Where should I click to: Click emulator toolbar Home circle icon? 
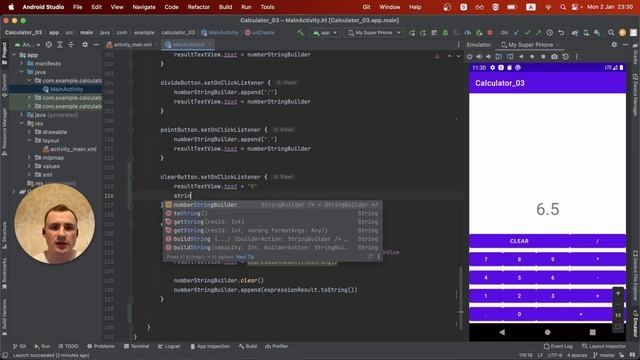[x=532, y=56]
